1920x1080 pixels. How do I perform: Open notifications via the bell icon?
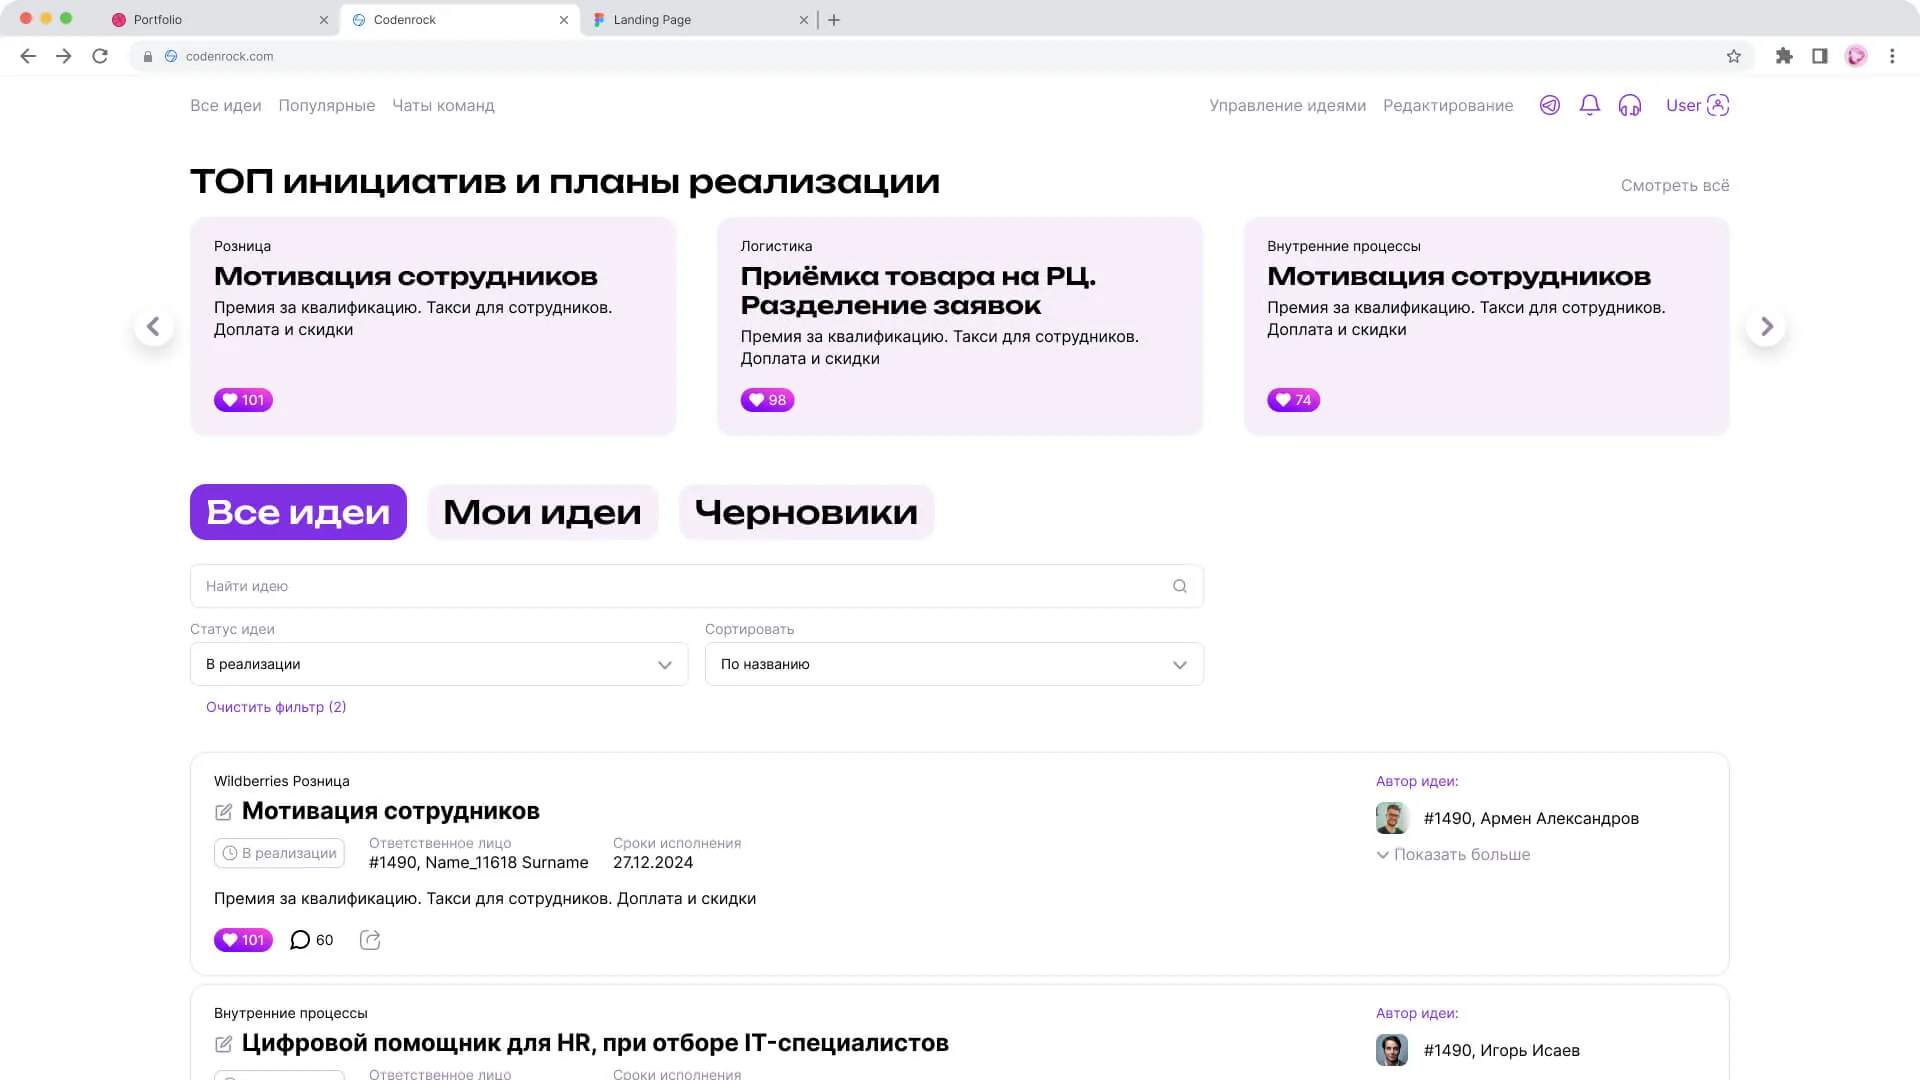(1589, 105)
